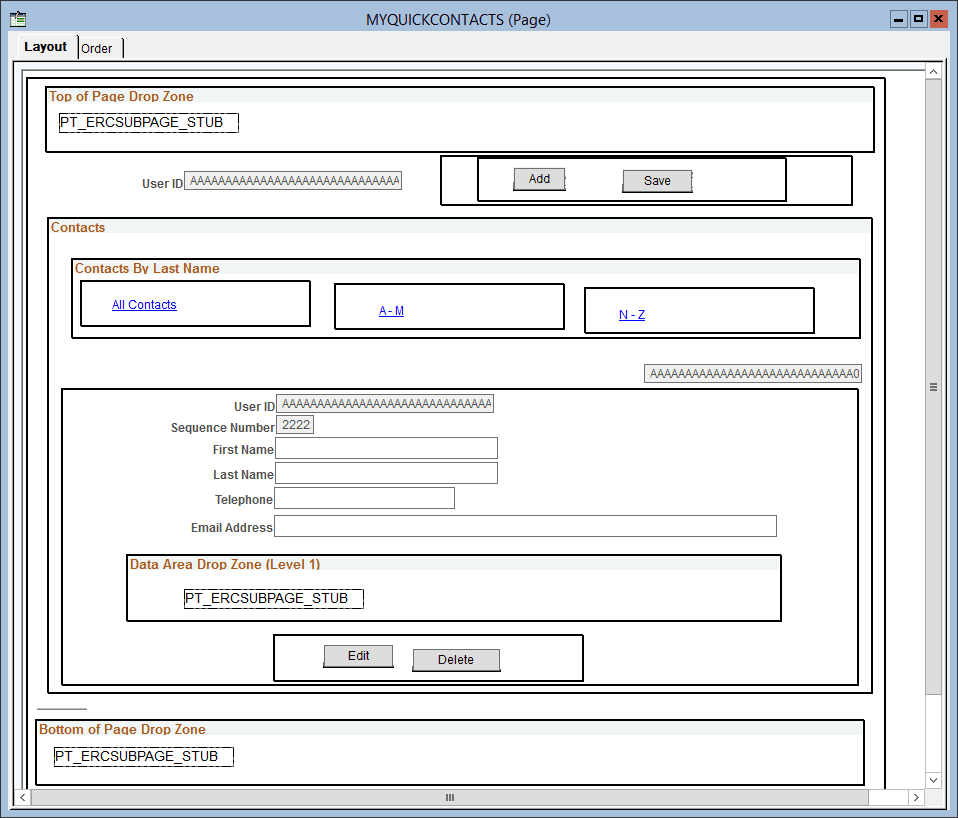Click the Email Address field
The image size is (958, 818).
point(527,525)
